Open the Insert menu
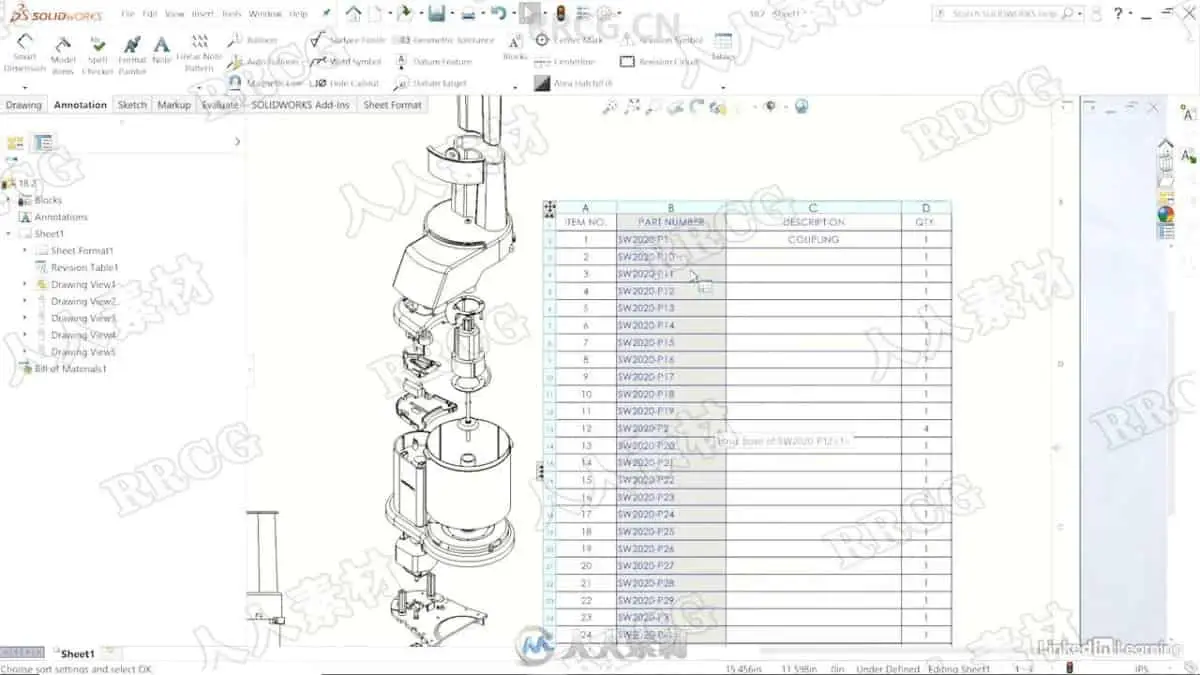Screen dimensions: 1200x675 coord(202,14)
